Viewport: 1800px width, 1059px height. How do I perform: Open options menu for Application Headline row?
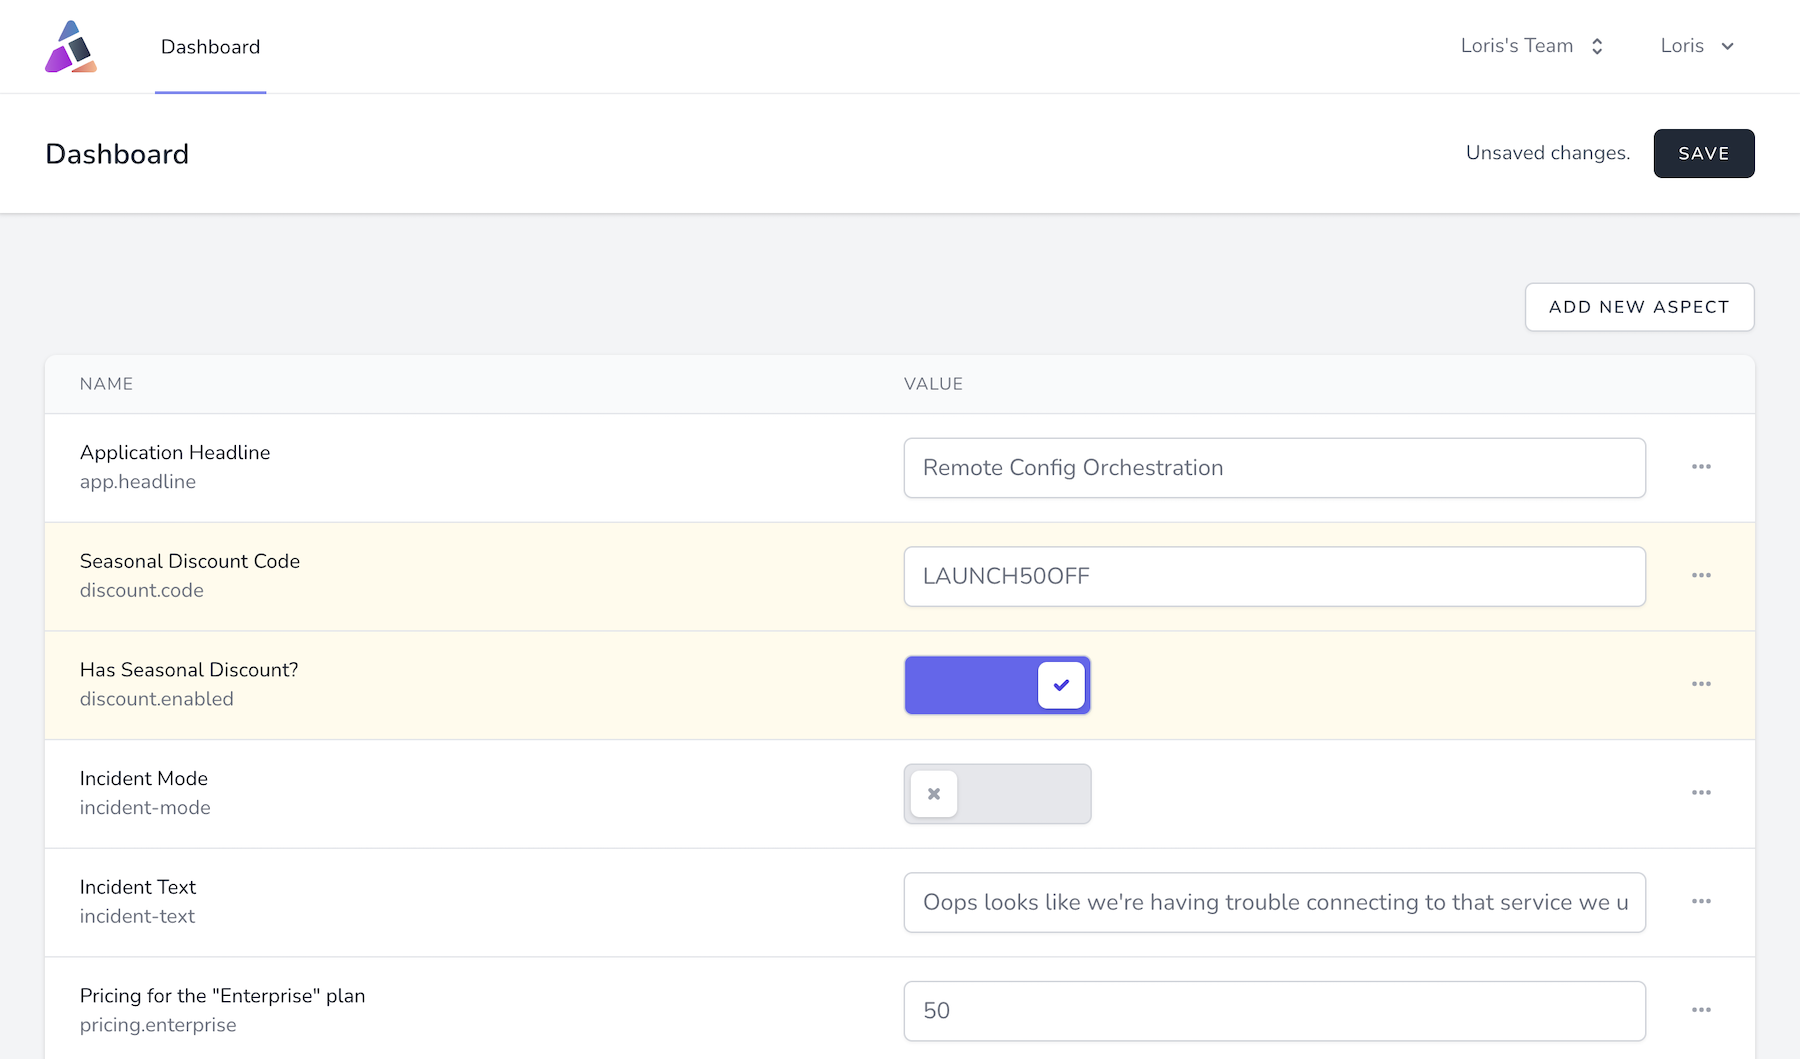click(x=1701, y=467)
